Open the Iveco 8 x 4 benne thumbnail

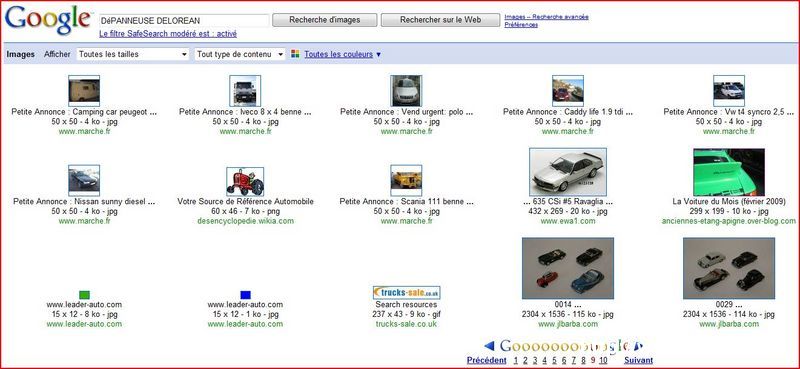pyautogui.click(x=245, y=91)
